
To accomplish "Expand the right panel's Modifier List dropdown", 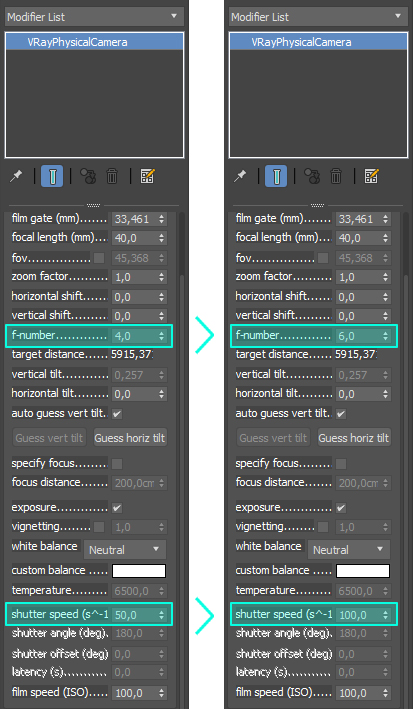I will [x=316, y=17].
